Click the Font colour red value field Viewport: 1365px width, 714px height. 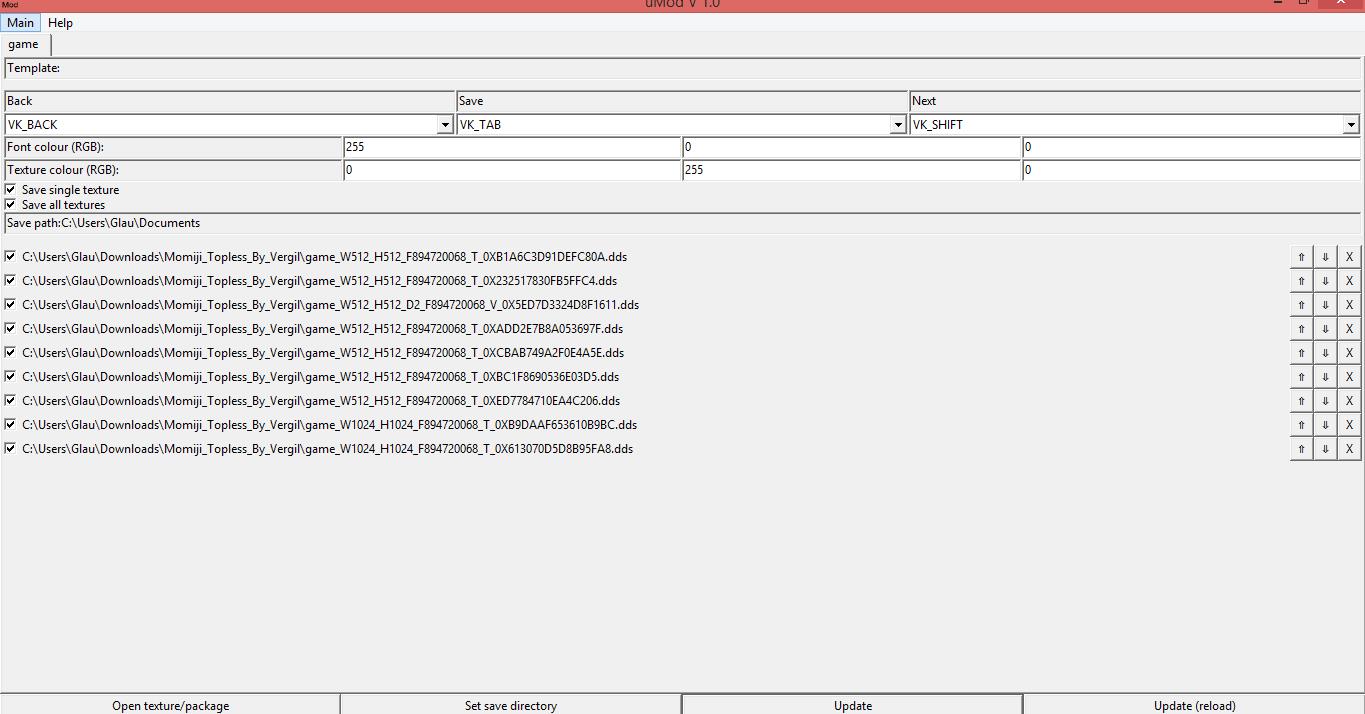point(511,147)
